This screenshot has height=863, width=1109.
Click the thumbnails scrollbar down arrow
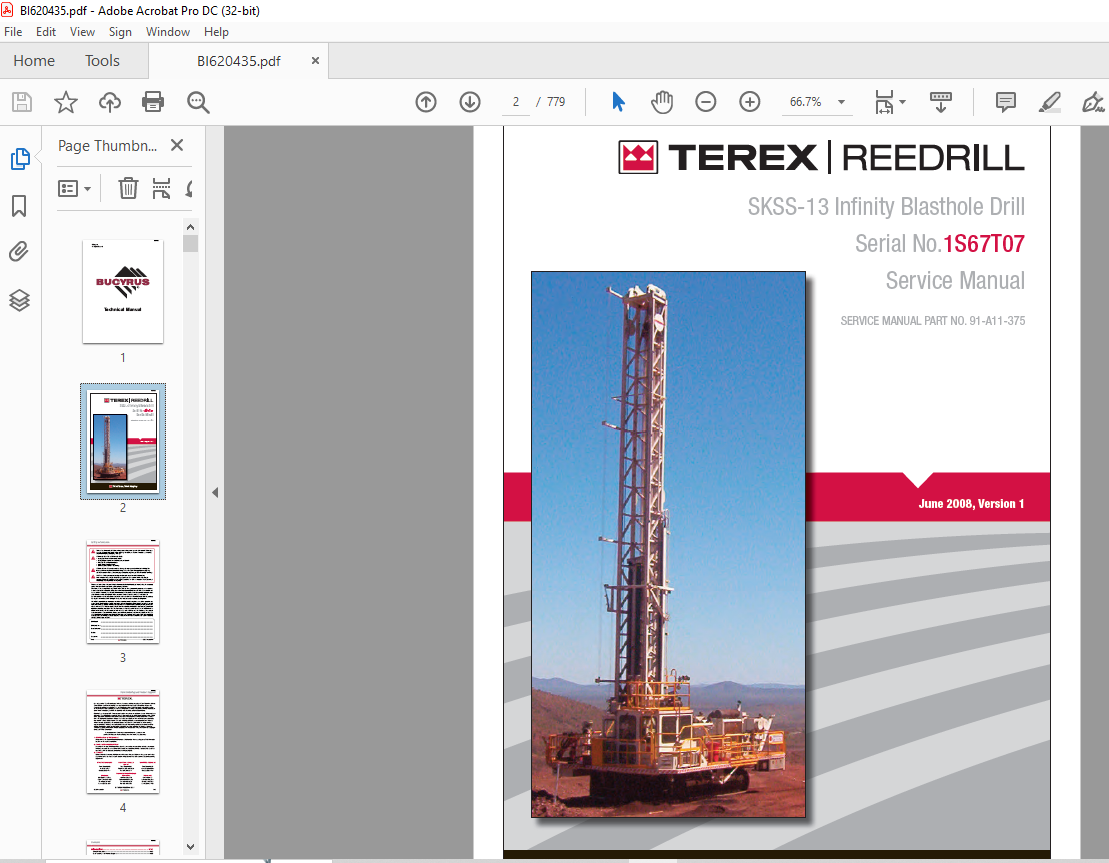[x=190, y=847]
